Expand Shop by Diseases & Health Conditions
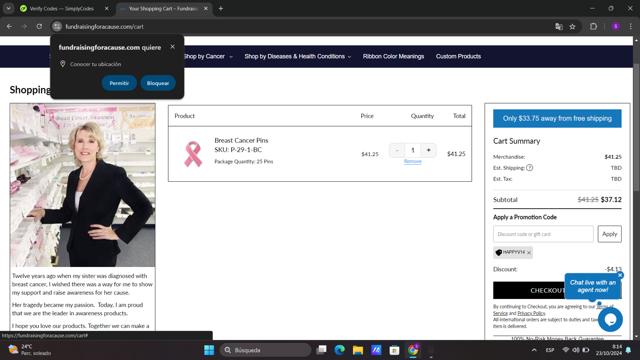Image resolution: width=640 pixels, height=360 pixels. [298, 56]
